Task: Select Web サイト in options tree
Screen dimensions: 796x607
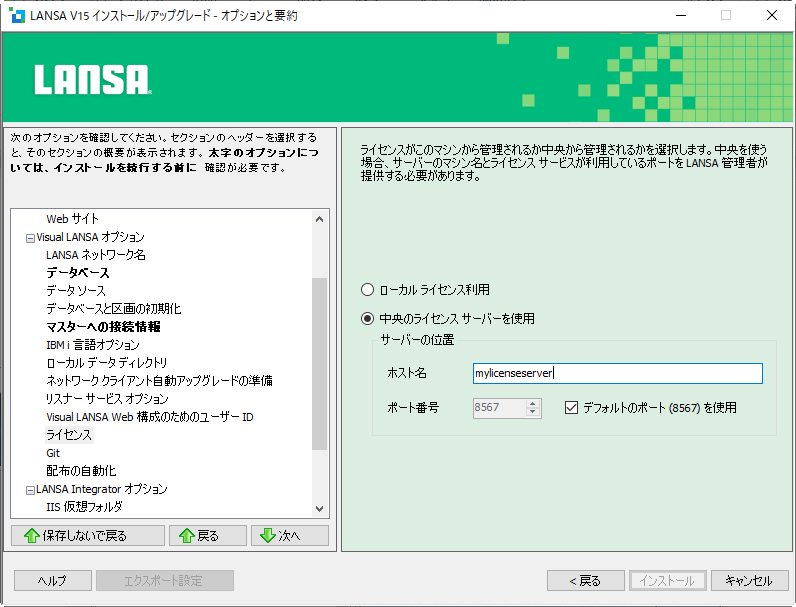Action: pyautogui.click(x=72, y=219)
